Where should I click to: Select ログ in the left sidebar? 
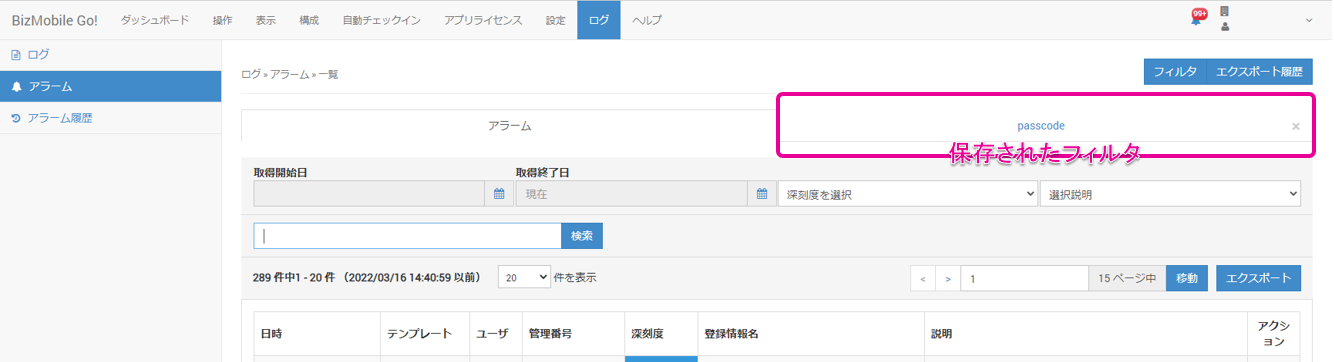110,55
